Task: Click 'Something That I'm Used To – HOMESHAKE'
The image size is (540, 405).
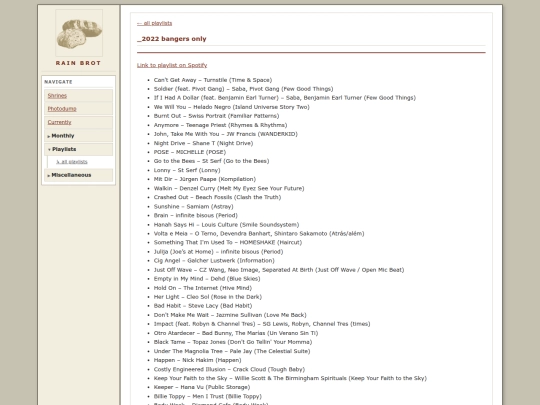Action: point(228,242)
